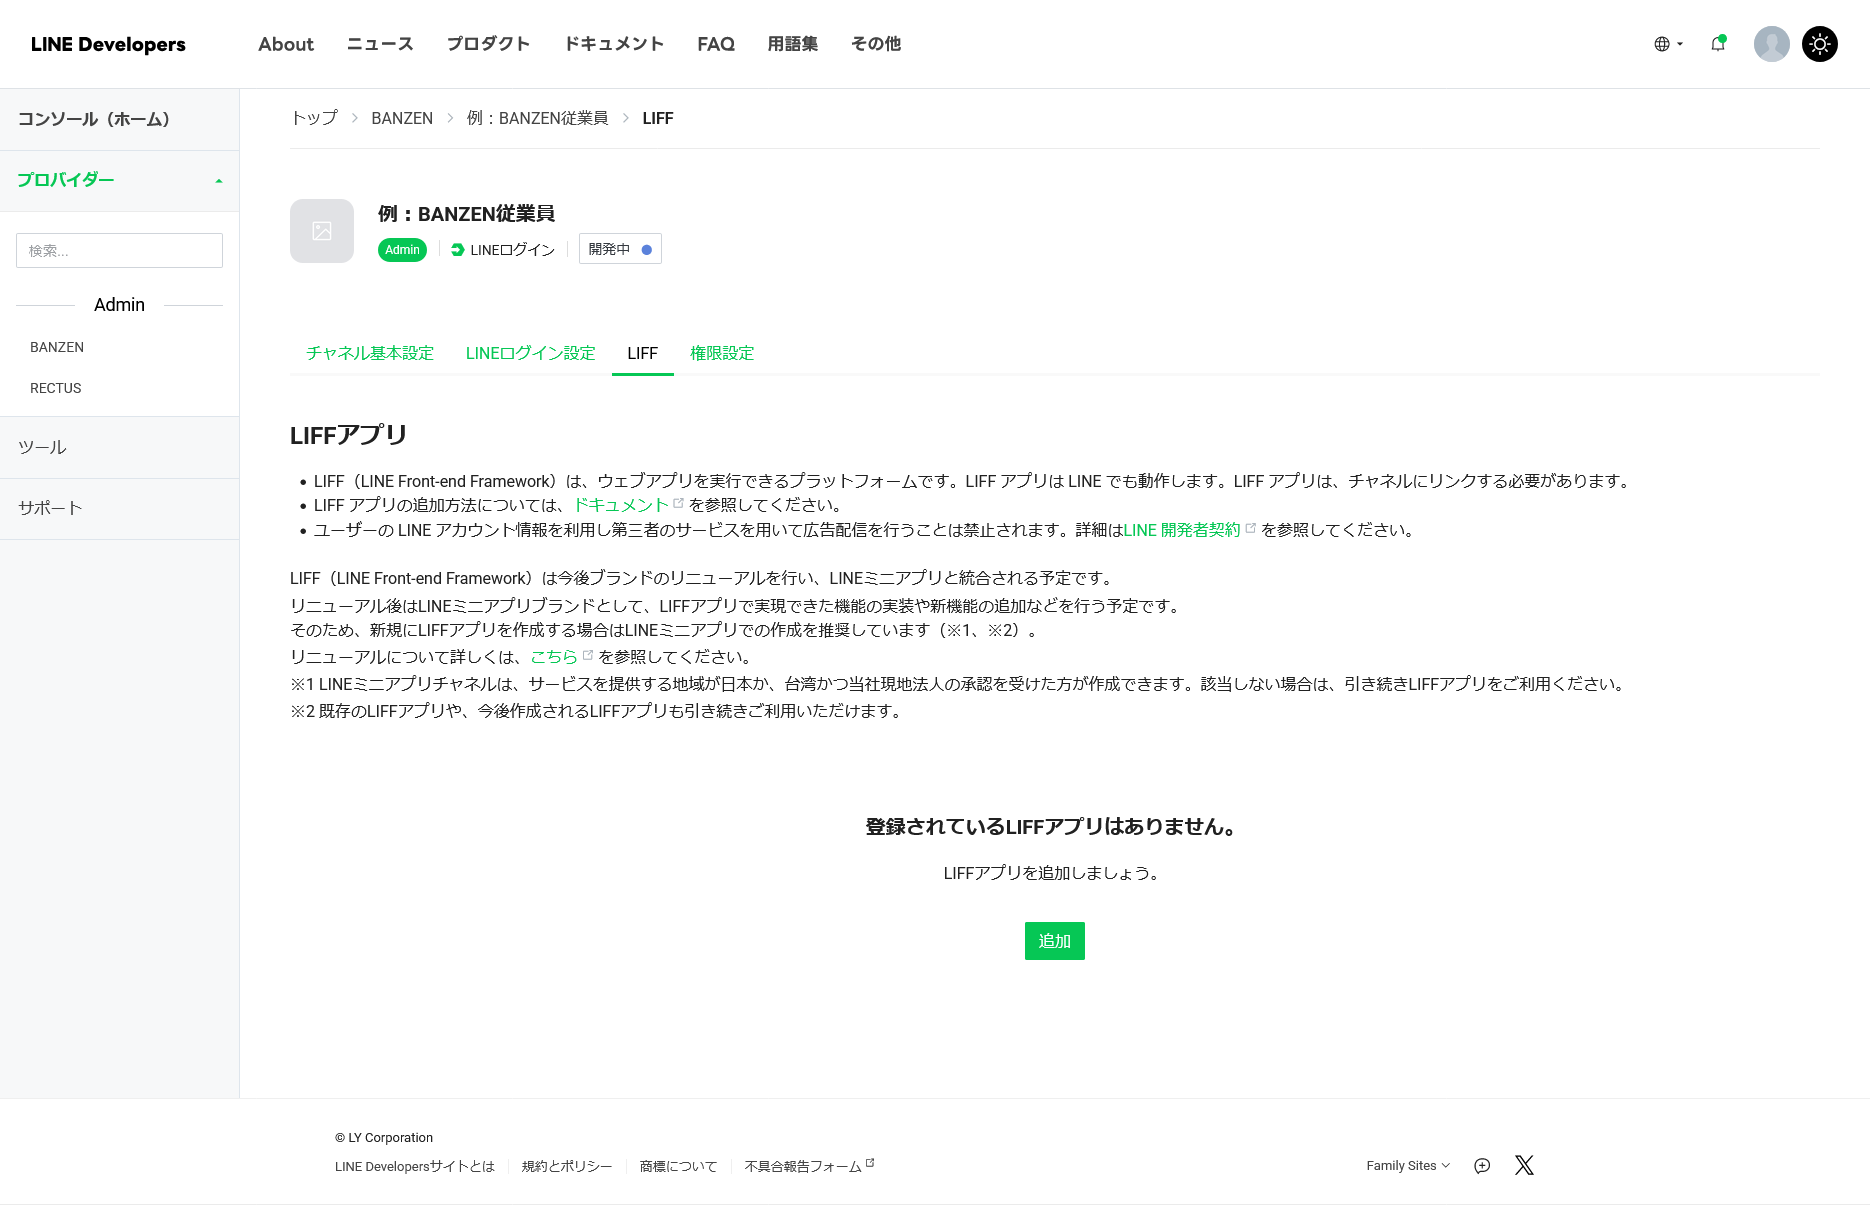The width and height of the screenshot is (1870, 1205).
Task: Click the green Admin badge
Action: (402, 250)
